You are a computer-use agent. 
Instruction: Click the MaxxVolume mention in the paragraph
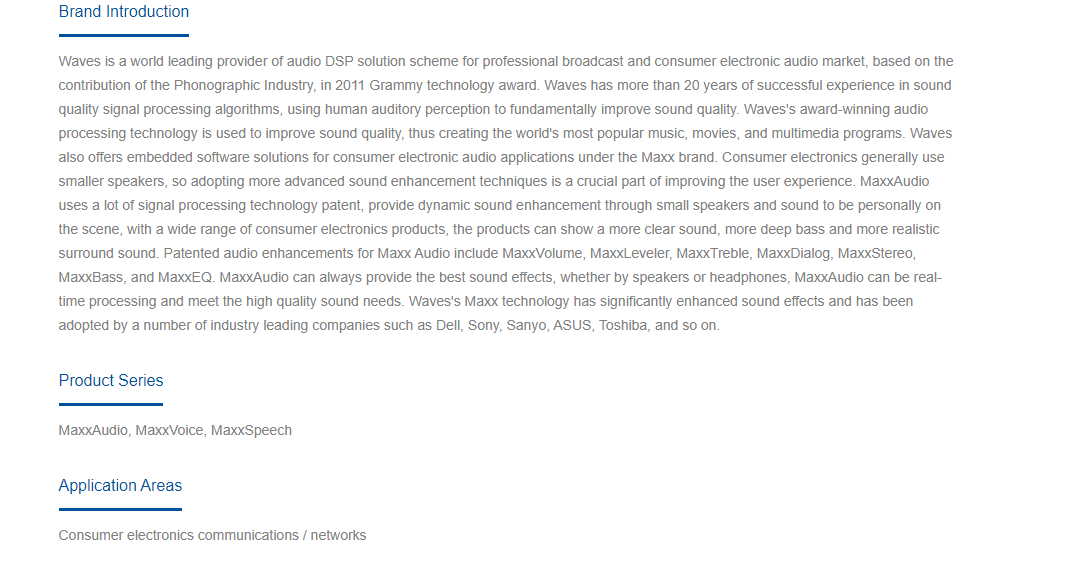coord(542,253)
